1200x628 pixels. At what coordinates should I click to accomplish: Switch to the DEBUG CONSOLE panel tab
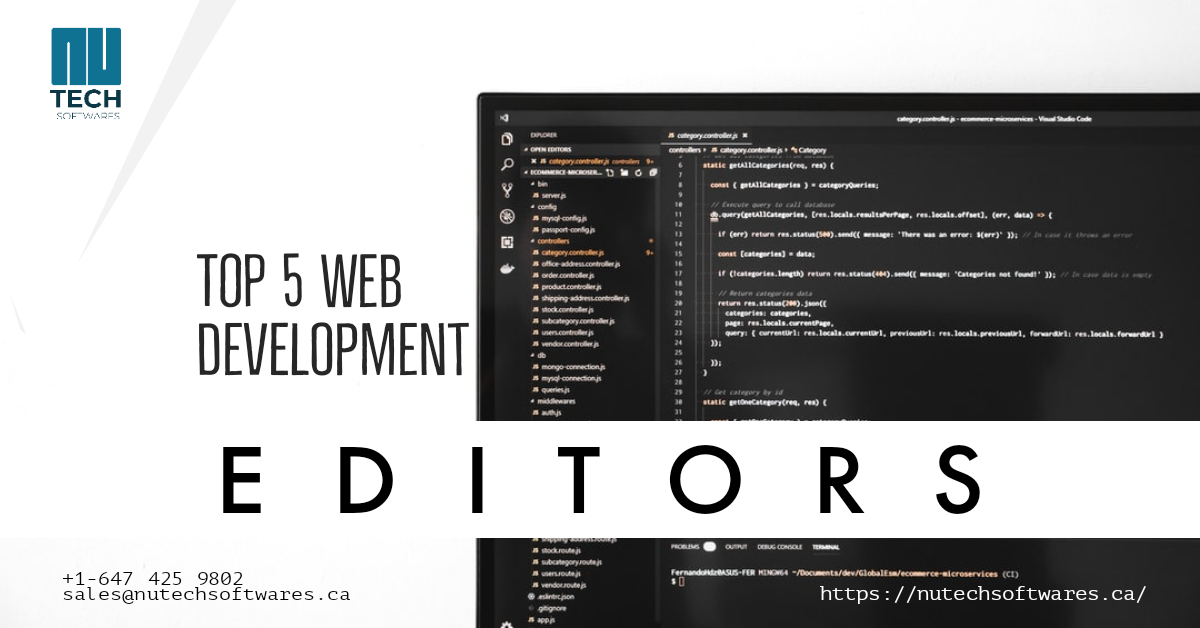coord(780,547)
